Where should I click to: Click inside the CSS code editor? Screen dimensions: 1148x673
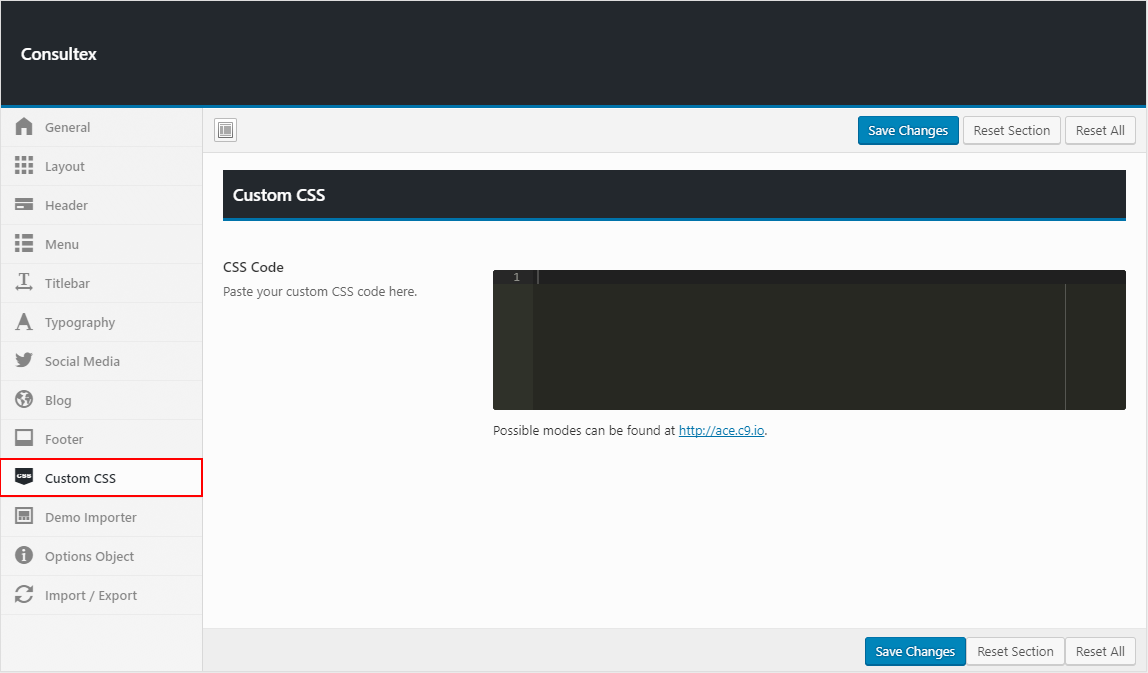(x=800, y=340)
